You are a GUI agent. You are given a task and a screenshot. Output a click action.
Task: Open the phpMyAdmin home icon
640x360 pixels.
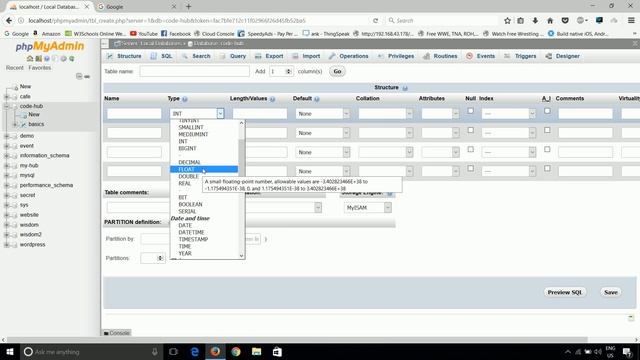tap(30, 59)
